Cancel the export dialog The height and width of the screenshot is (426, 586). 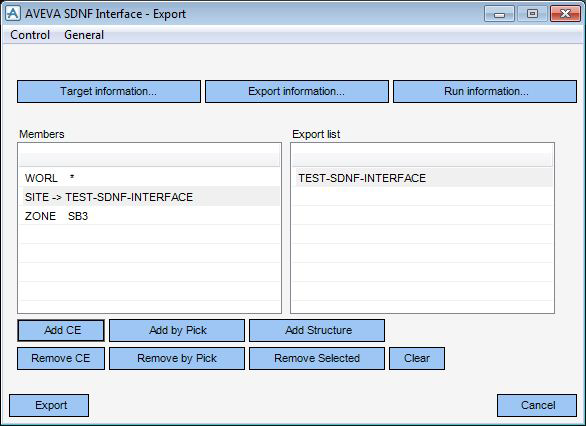point(537,405)
